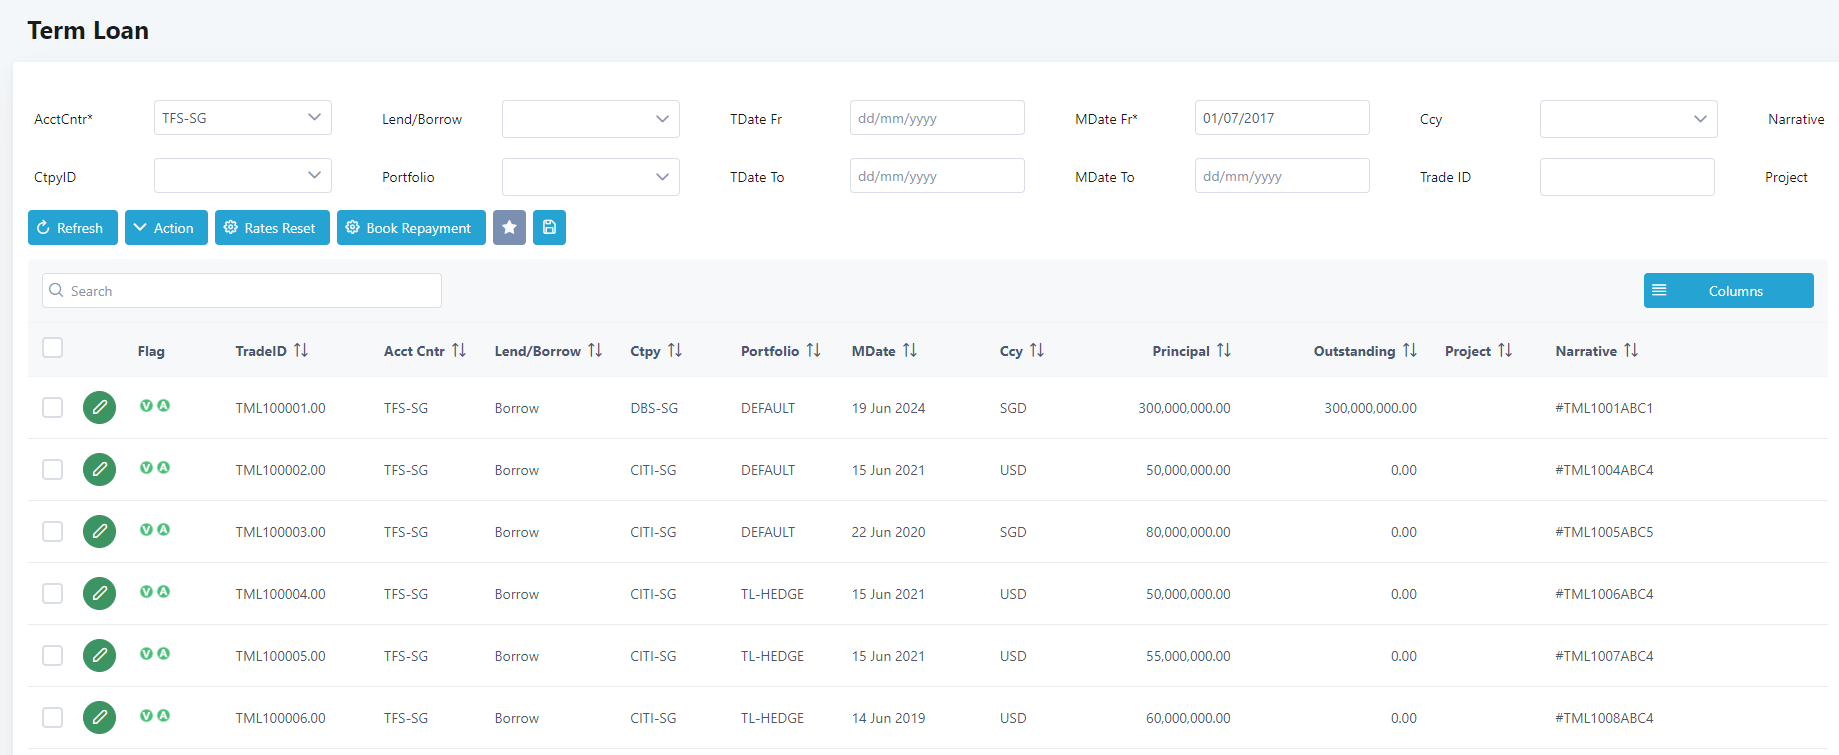Edit trade TML100001.00 via pencil icon
Screen dimensions: 1839x755
[99, 408]
